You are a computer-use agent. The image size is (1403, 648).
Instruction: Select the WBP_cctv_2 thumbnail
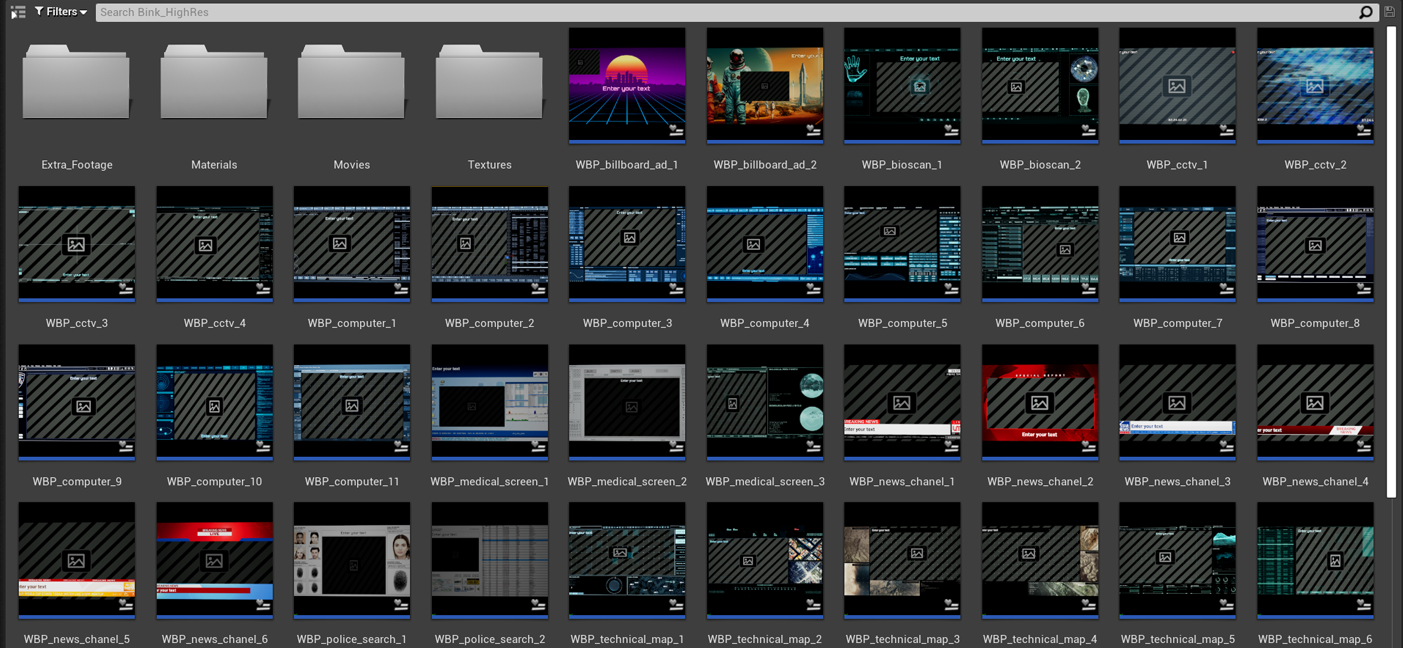[1315, 85]
